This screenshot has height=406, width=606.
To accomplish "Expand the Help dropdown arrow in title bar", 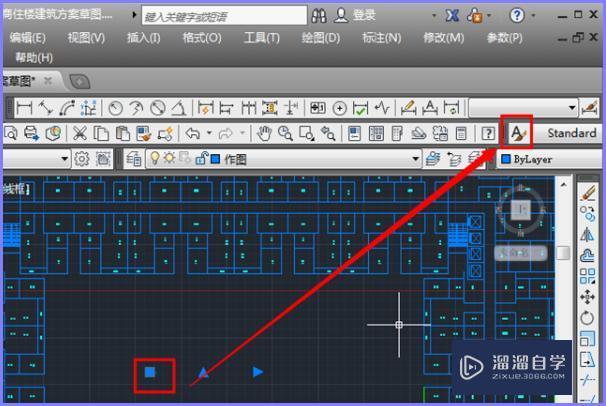I will (x=534, y=16).
